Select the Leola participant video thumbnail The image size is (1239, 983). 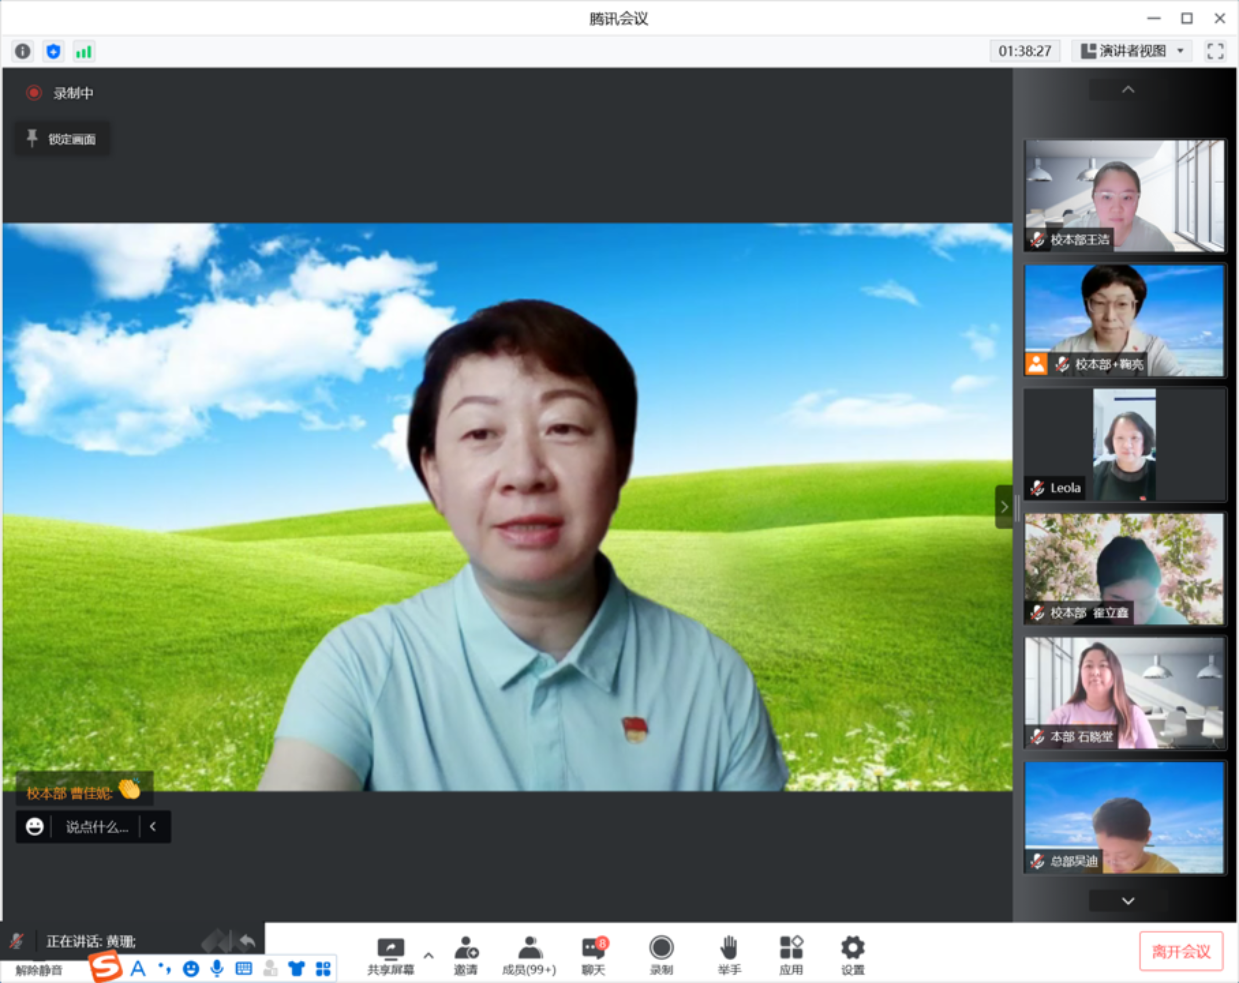tap(1124, 445)
